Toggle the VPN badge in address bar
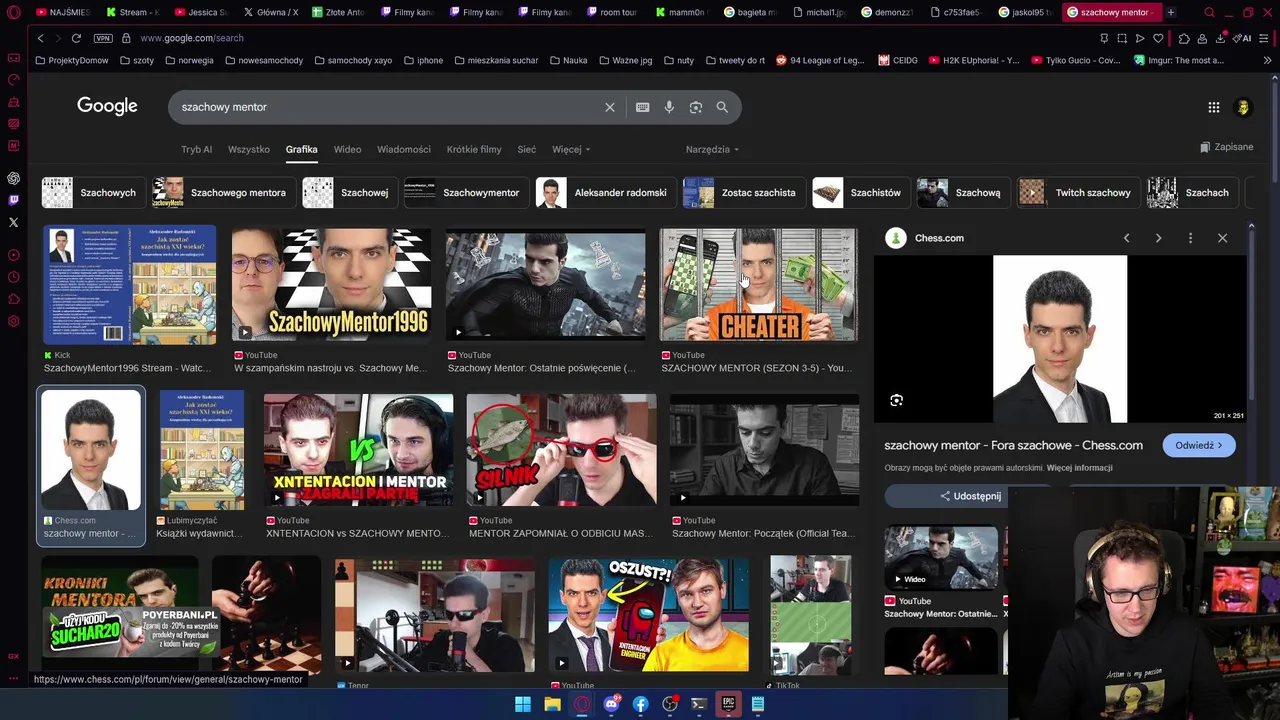 [x=103, y=38]
